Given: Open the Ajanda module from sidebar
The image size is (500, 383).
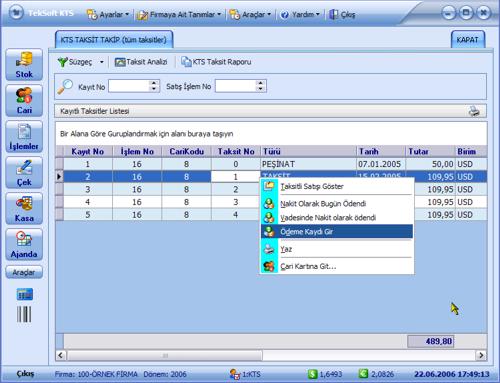Looking at the screenshot, I should [x=24, y=245].
